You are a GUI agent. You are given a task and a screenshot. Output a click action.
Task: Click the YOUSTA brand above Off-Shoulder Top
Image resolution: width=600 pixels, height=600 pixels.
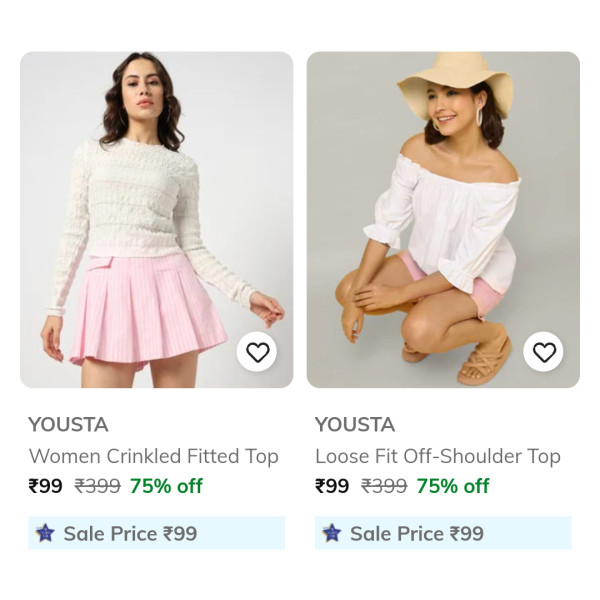(355, 424)
